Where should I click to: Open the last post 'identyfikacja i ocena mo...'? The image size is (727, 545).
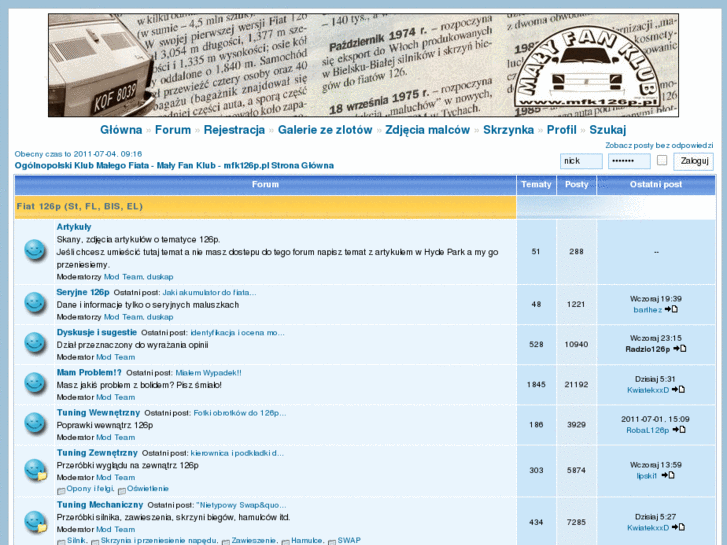pyautogui.click(x=237, y=333)
